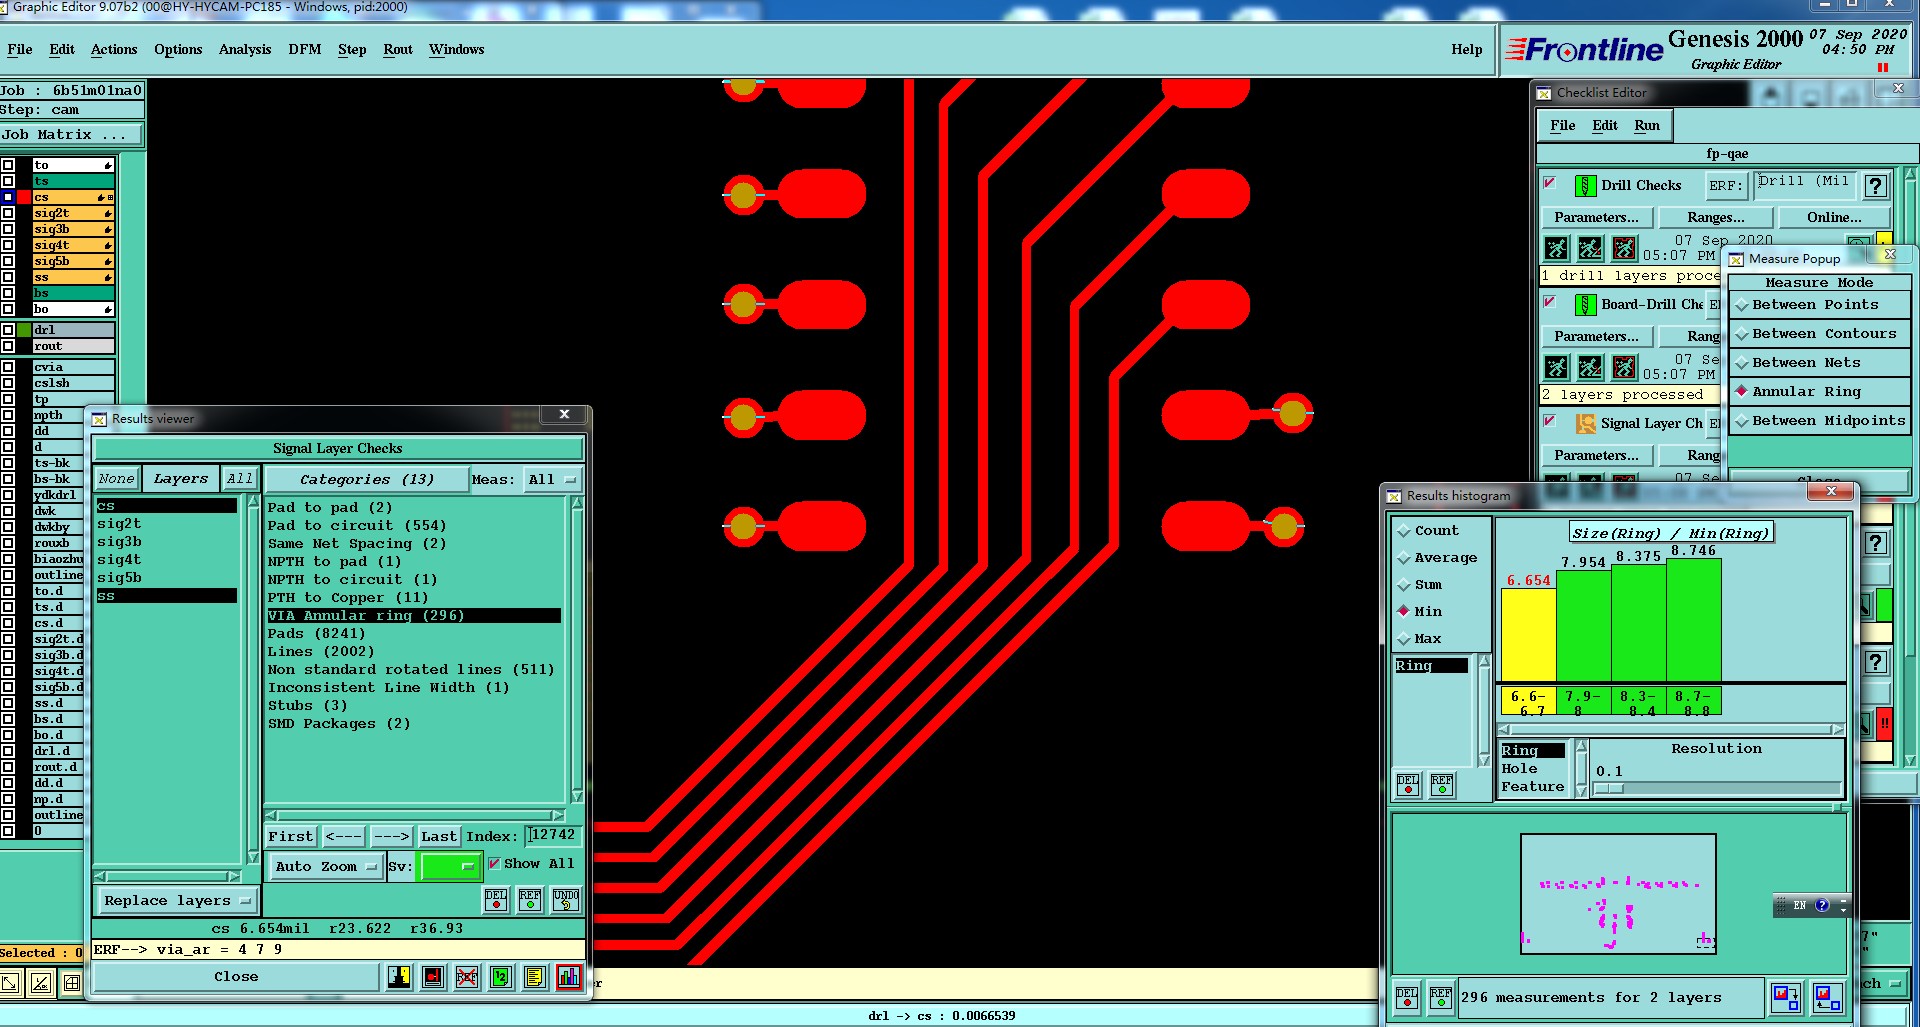Screen dimensions: 1920x1027
Task: Click the Last navigation button
Action: point(438,836)
